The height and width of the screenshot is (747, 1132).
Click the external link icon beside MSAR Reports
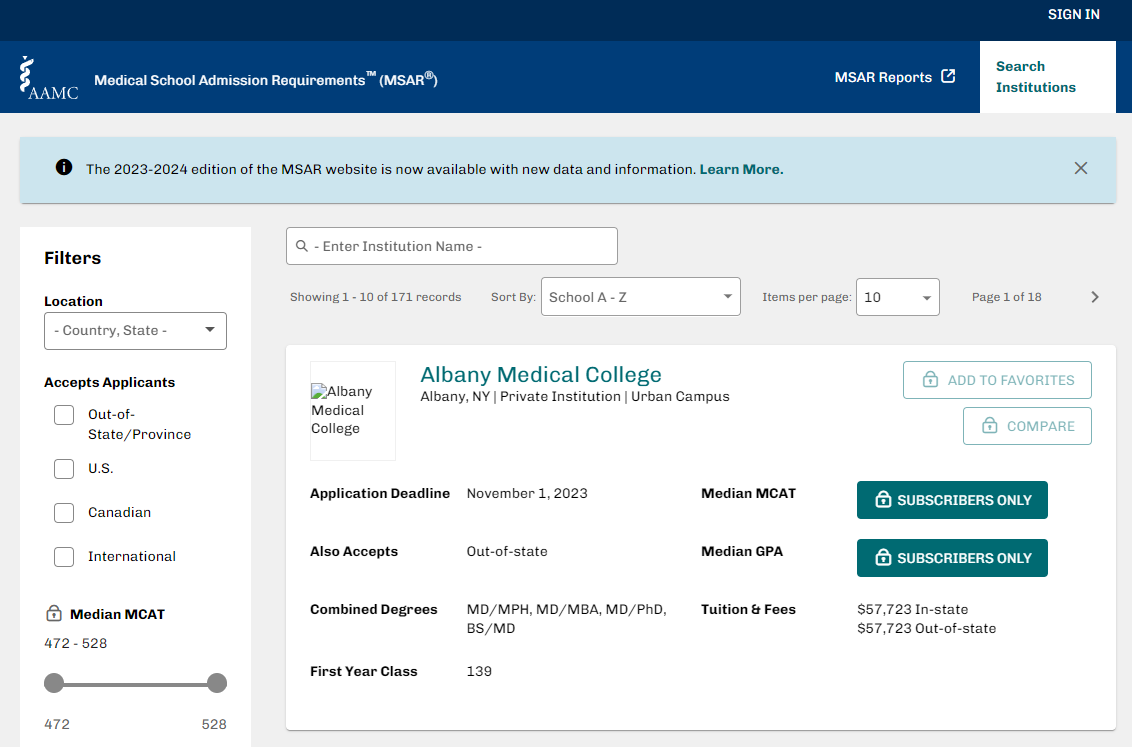949,77
